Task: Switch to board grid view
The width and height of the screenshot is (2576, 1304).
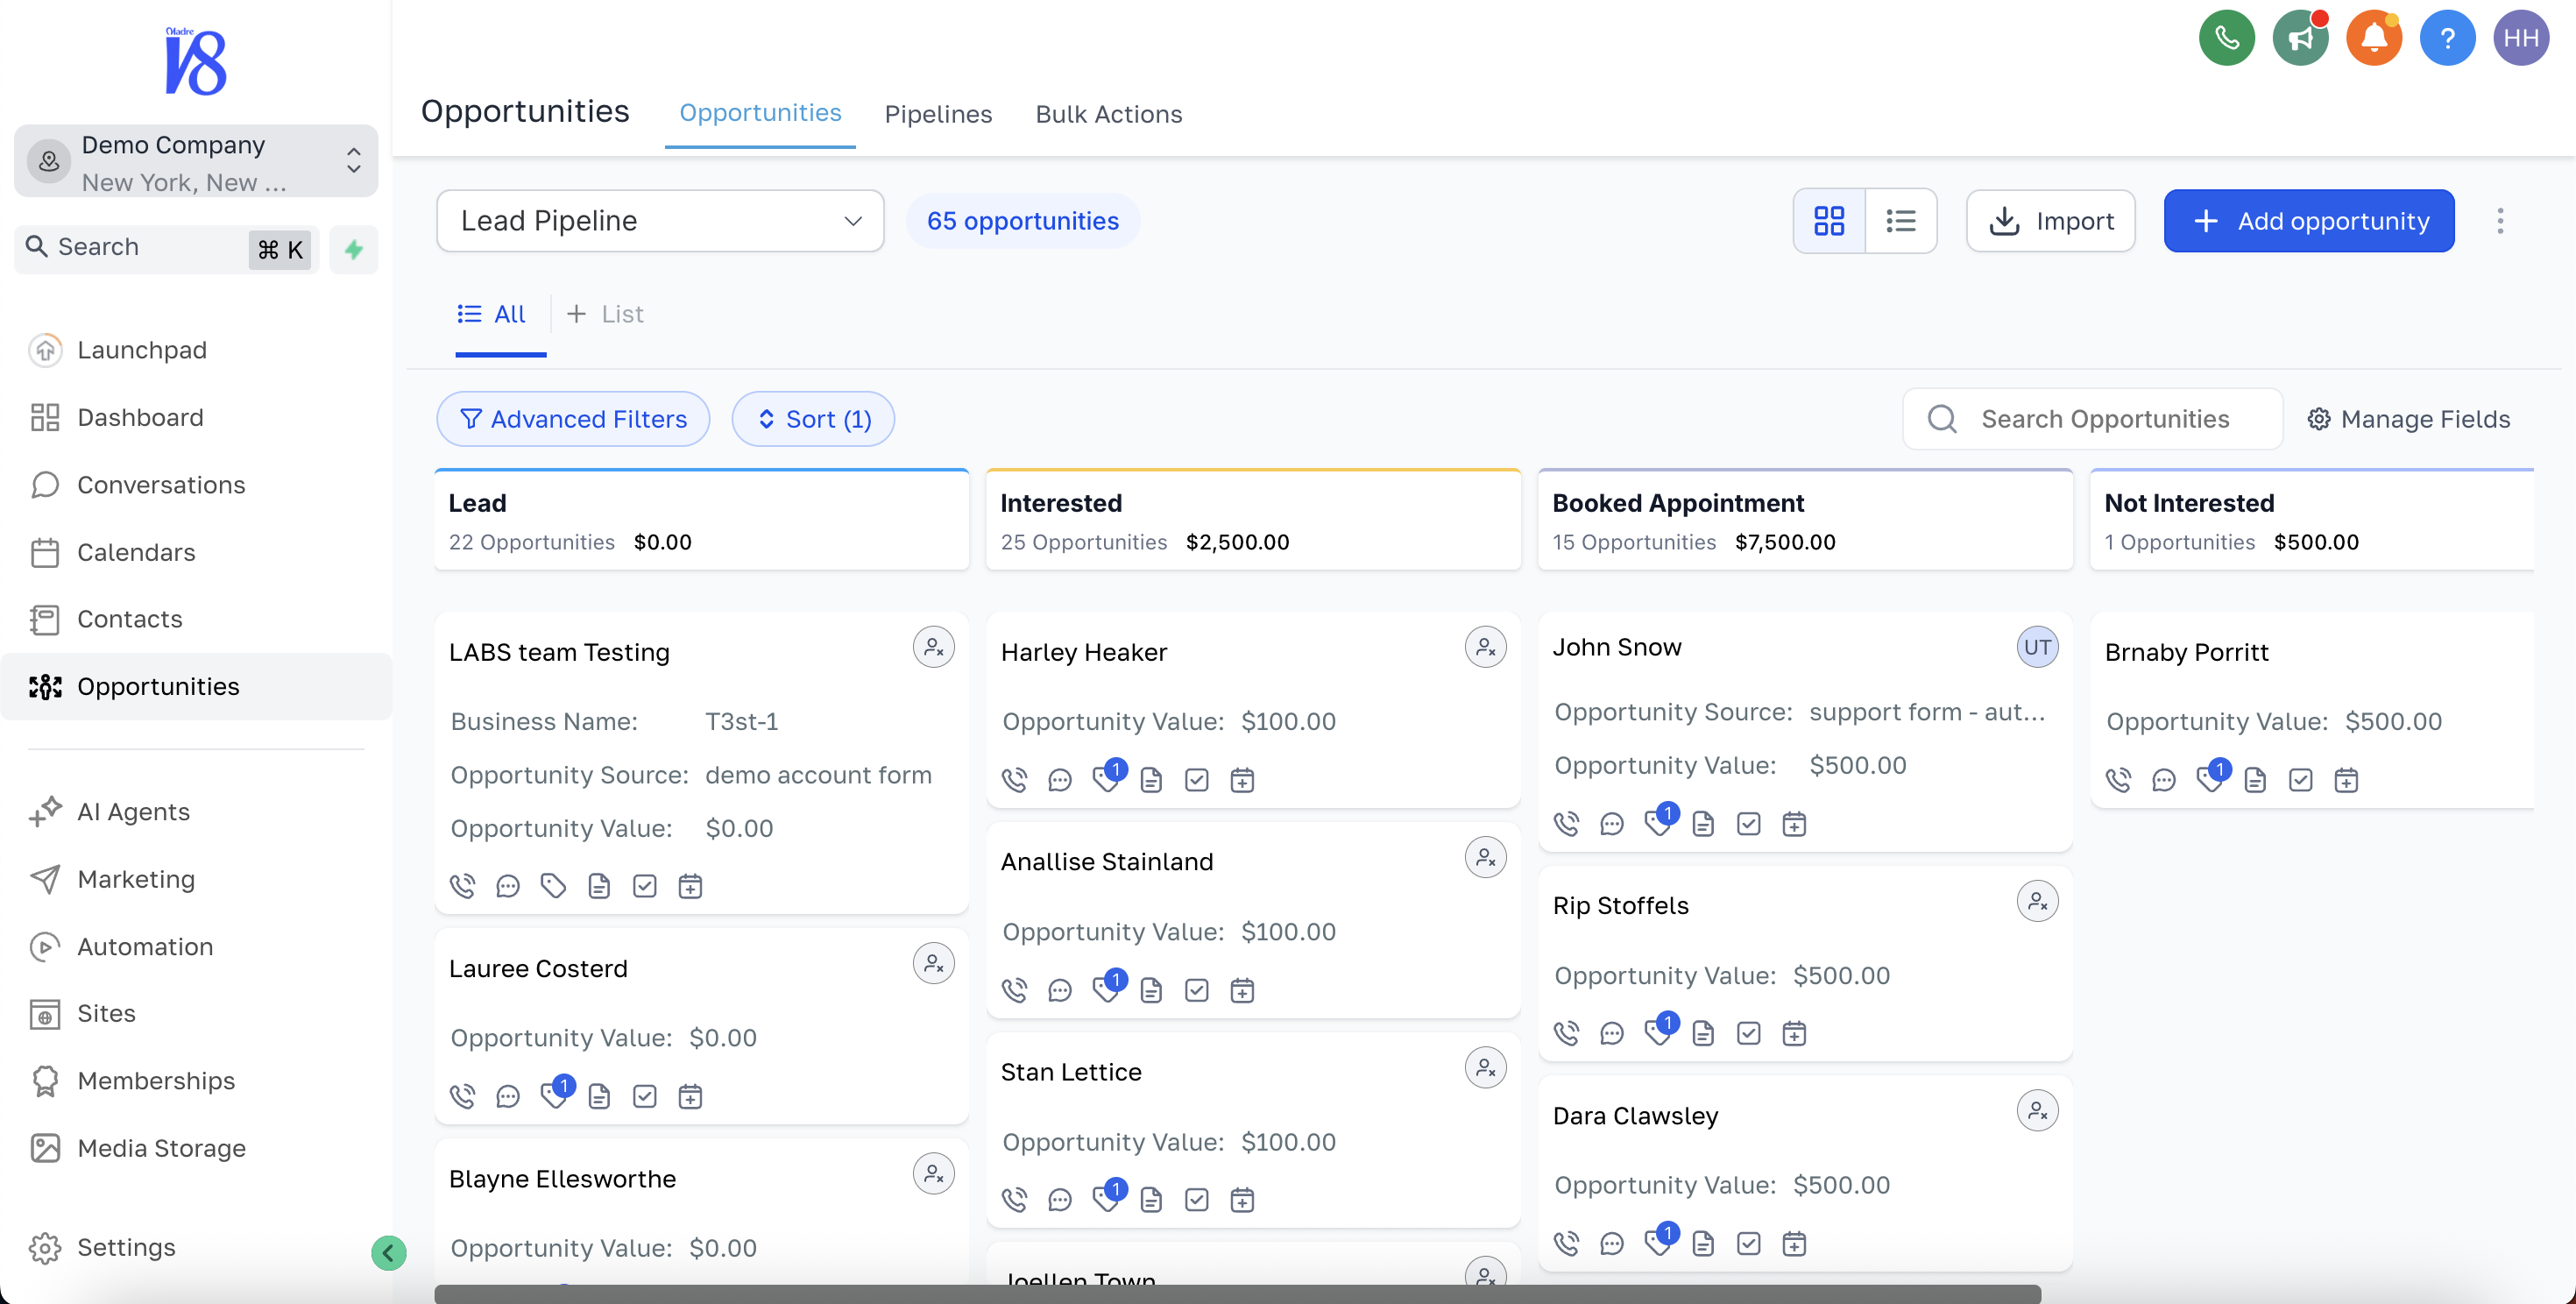Action: pos(1829,220)
